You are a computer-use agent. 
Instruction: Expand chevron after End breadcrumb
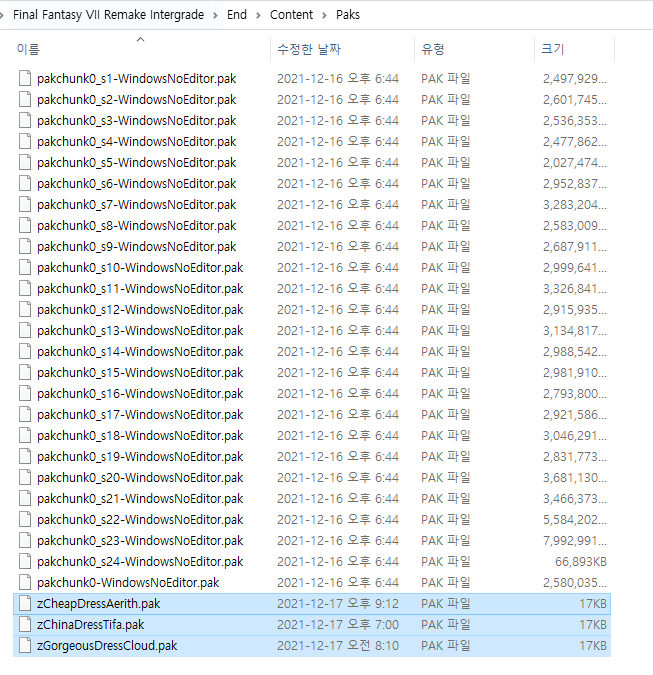[x=258, y=15]
